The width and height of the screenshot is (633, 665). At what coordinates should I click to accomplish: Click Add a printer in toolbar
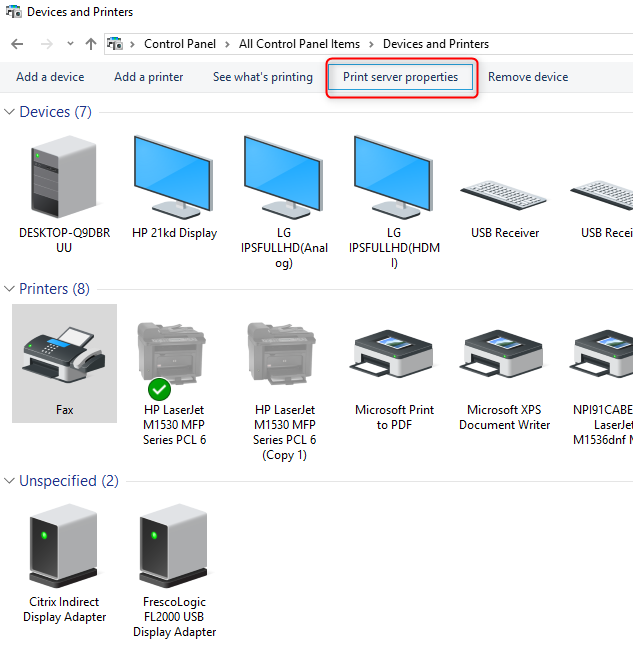148,77
